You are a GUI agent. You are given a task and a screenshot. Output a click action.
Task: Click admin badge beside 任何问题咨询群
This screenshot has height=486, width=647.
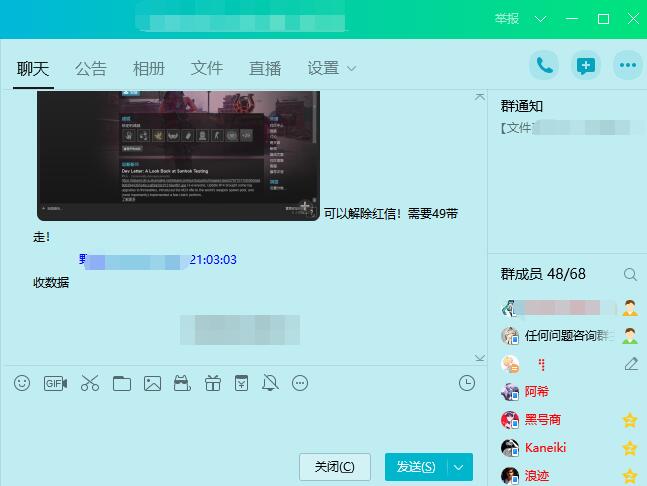(630, 336)
